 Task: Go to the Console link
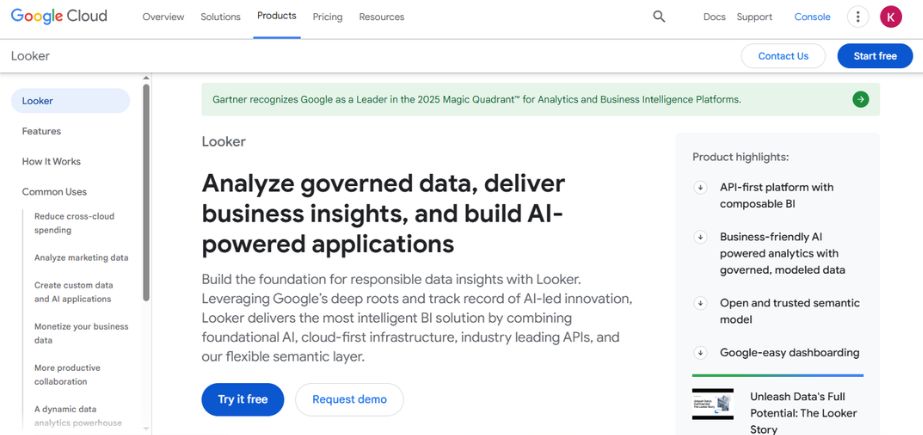pos(812,17)
